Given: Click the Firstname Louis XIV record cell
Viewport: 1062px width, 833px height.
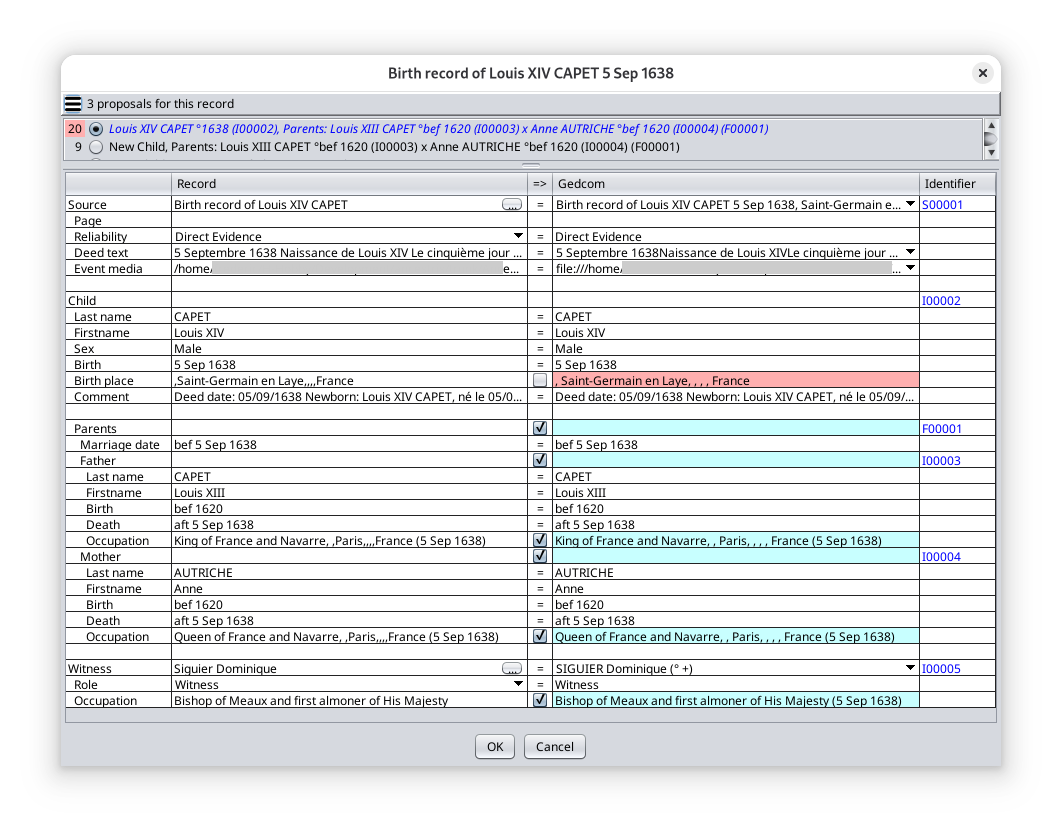Looking at the screenshot, I should click(349, 333).
